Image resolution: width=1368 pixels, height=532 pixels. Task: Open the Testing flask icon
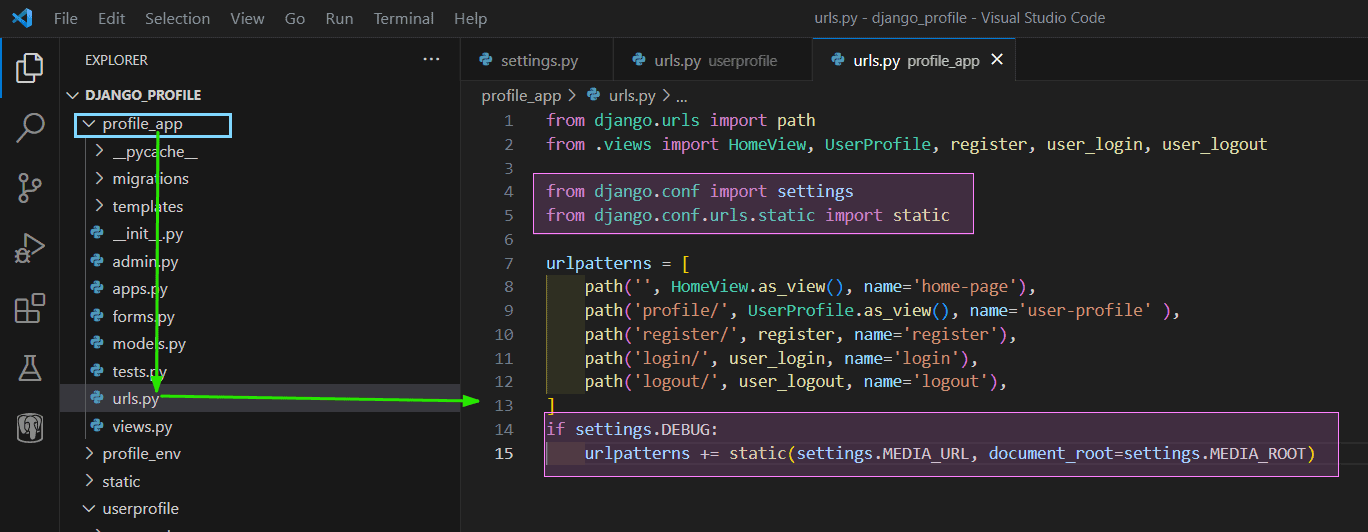(30, 368)
